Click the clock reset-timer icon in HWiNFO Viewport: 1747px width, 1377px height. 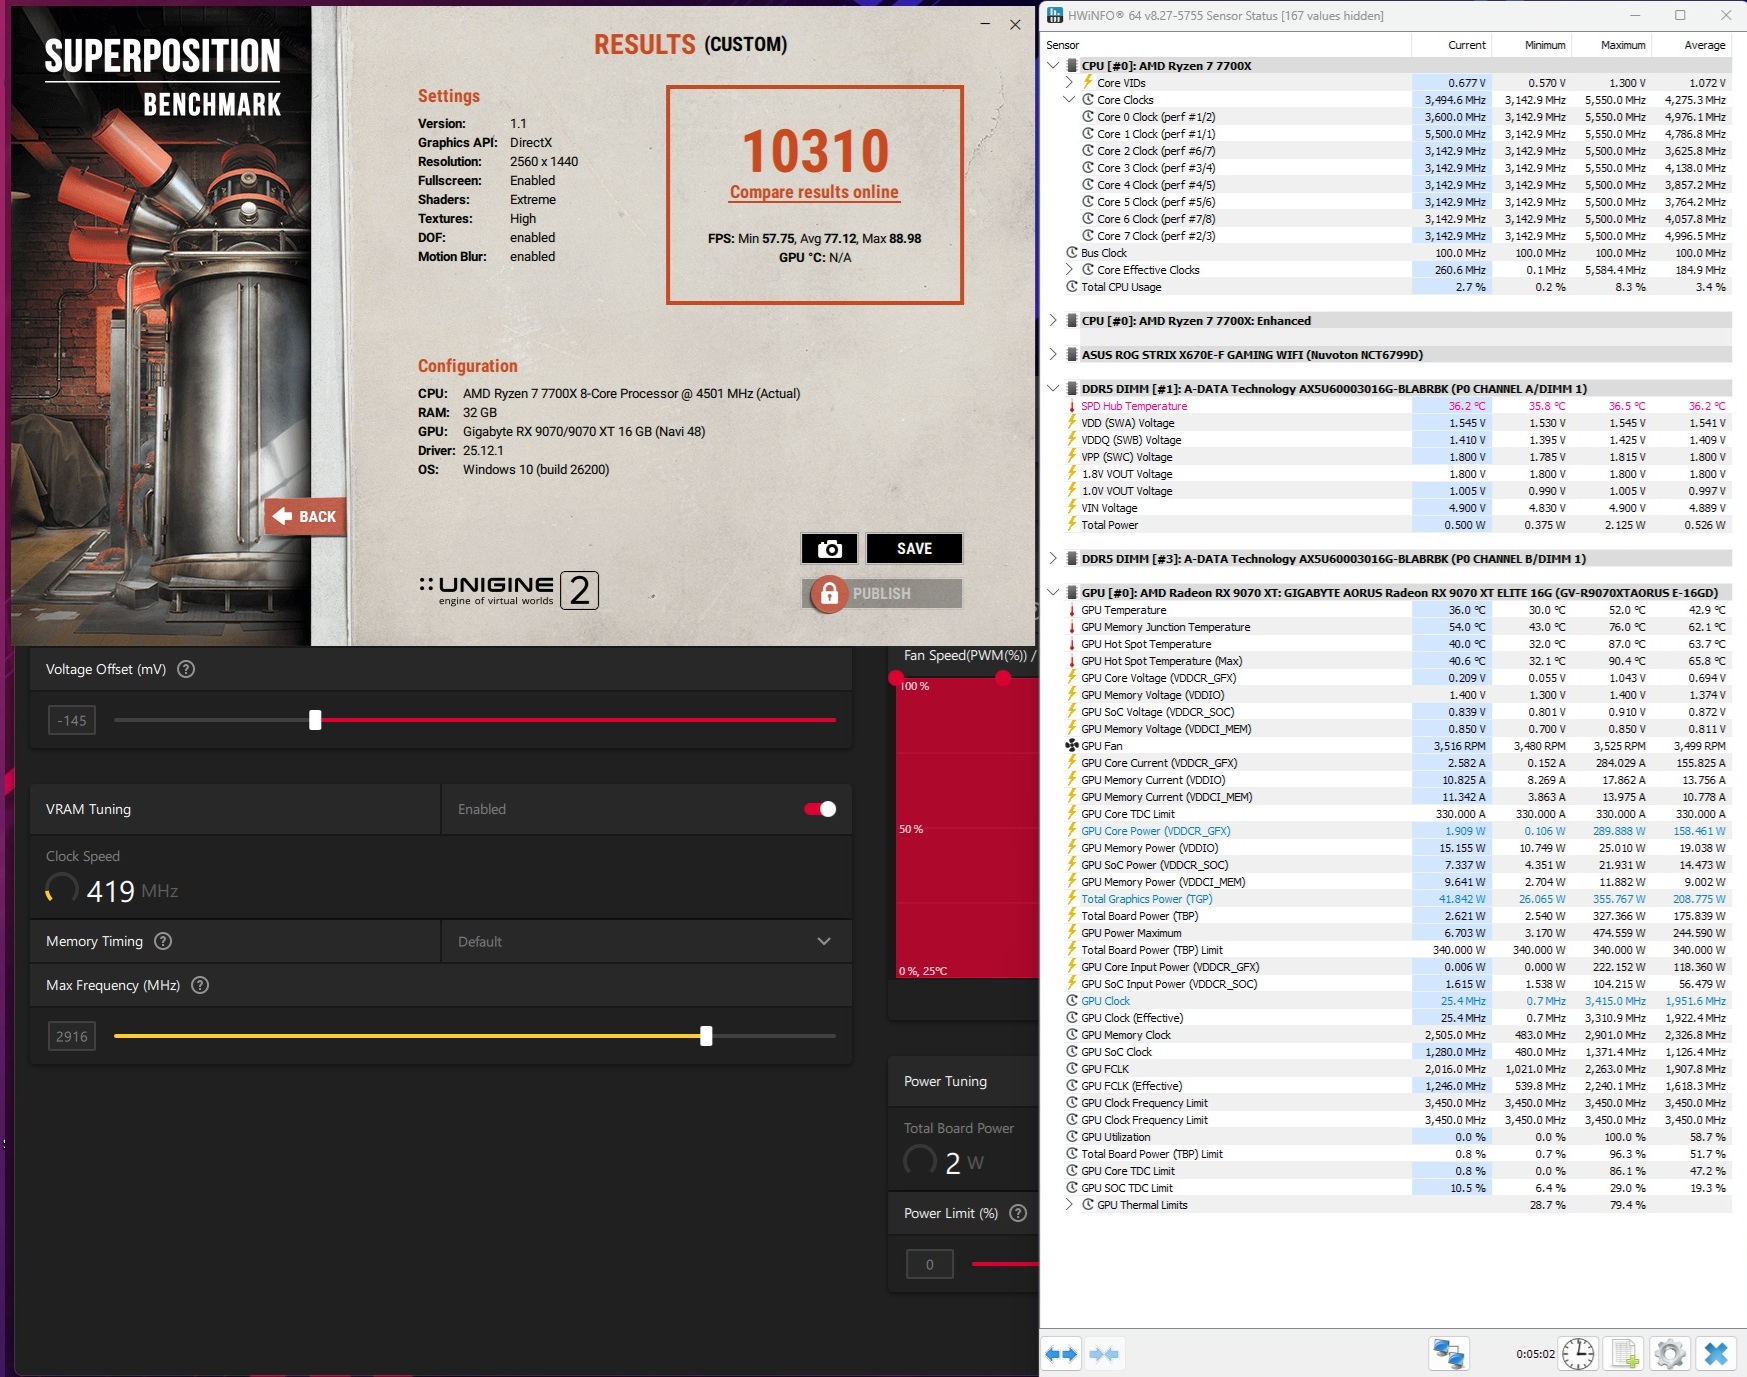(1578, 1354)
